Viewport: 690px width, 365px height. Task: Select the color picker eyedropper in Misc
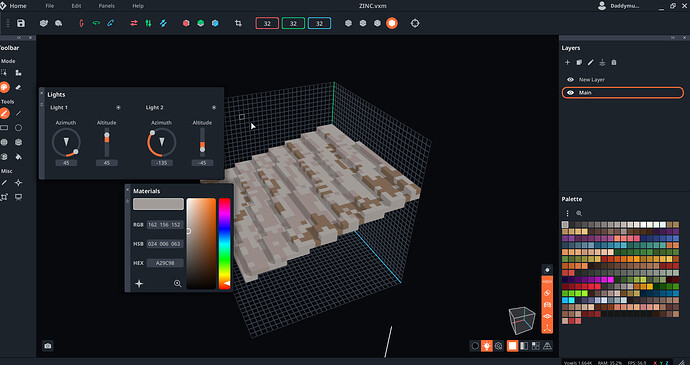click(x=4, y=182)
